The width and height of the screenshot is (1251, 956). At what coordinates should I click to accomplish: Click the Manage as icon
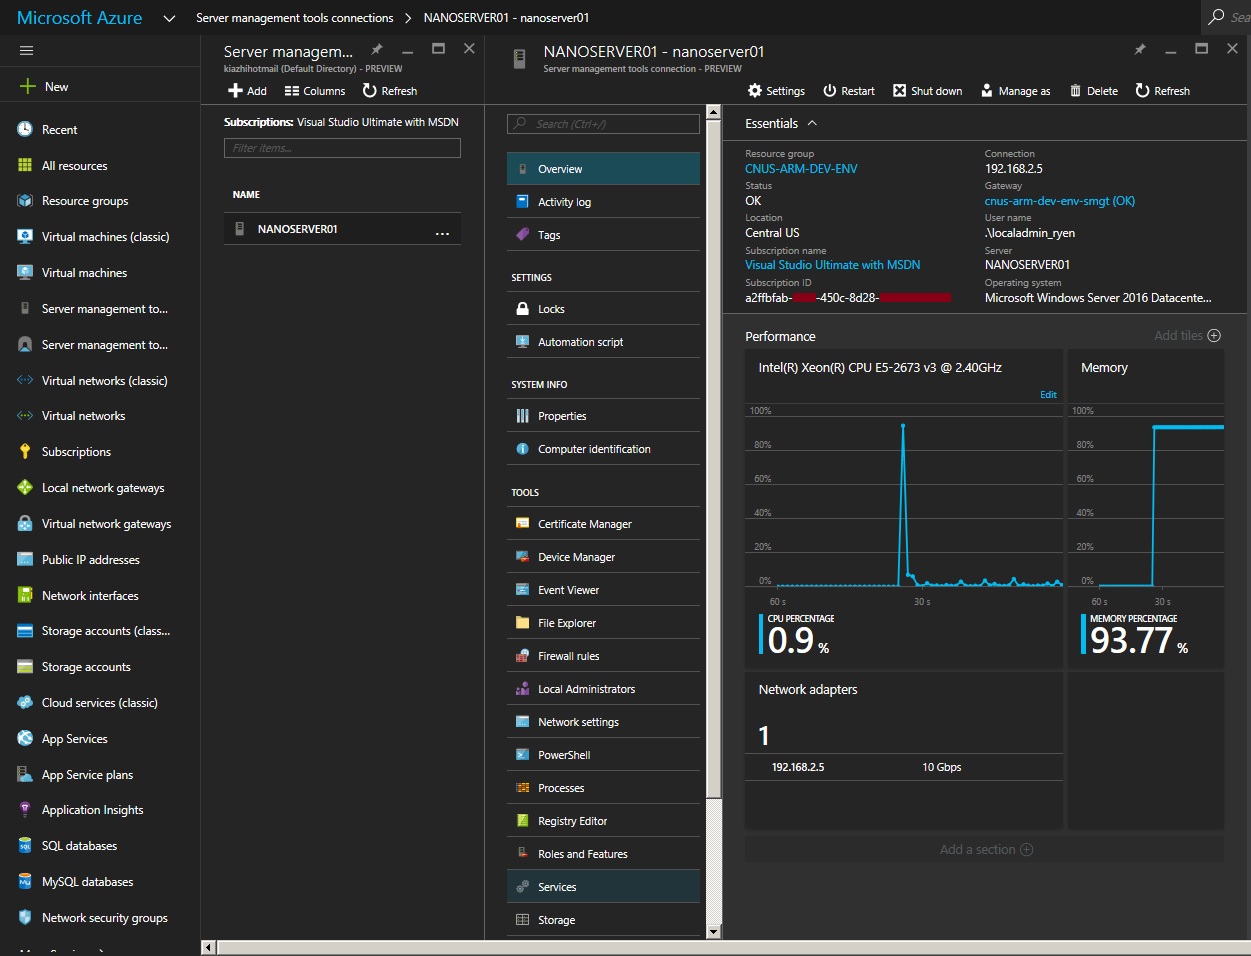987,90
